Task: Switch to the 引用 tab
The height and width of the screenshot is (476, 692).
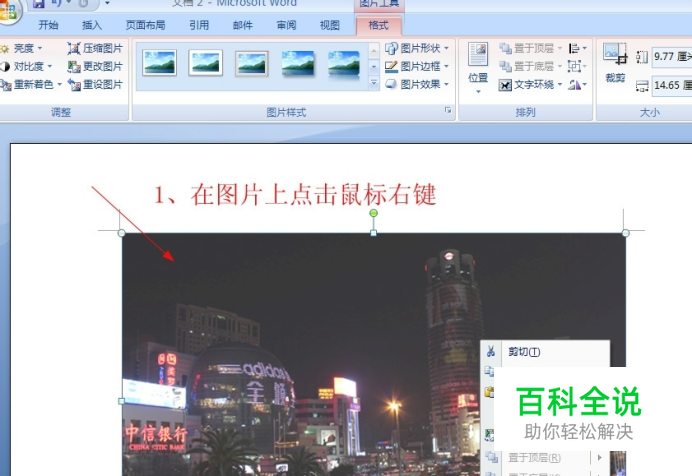Action: pyautogui.click(x=199, y=25)
